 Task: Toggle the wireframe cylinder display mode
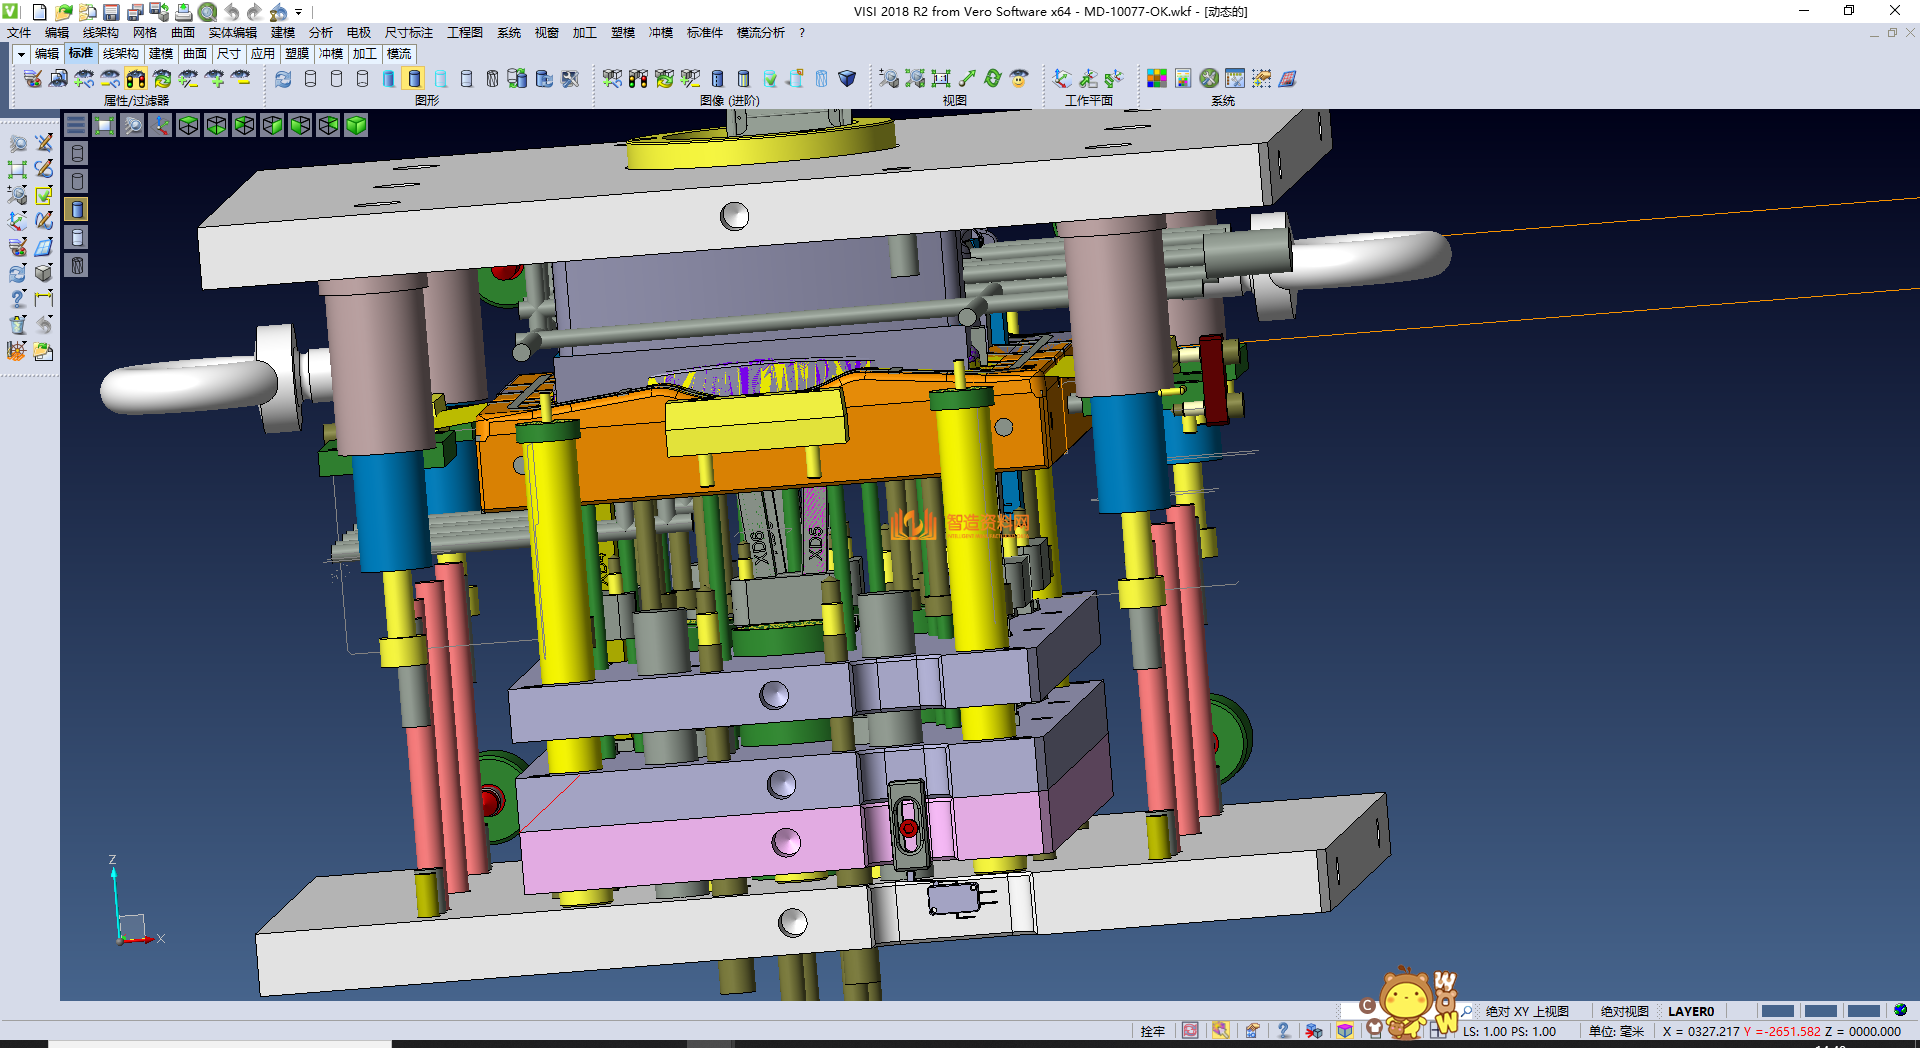coord(310,79)
